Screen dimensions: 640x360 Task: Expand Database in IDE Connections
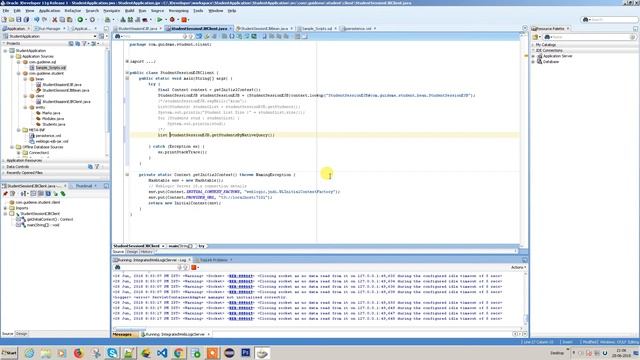click(x=533, y=62)
